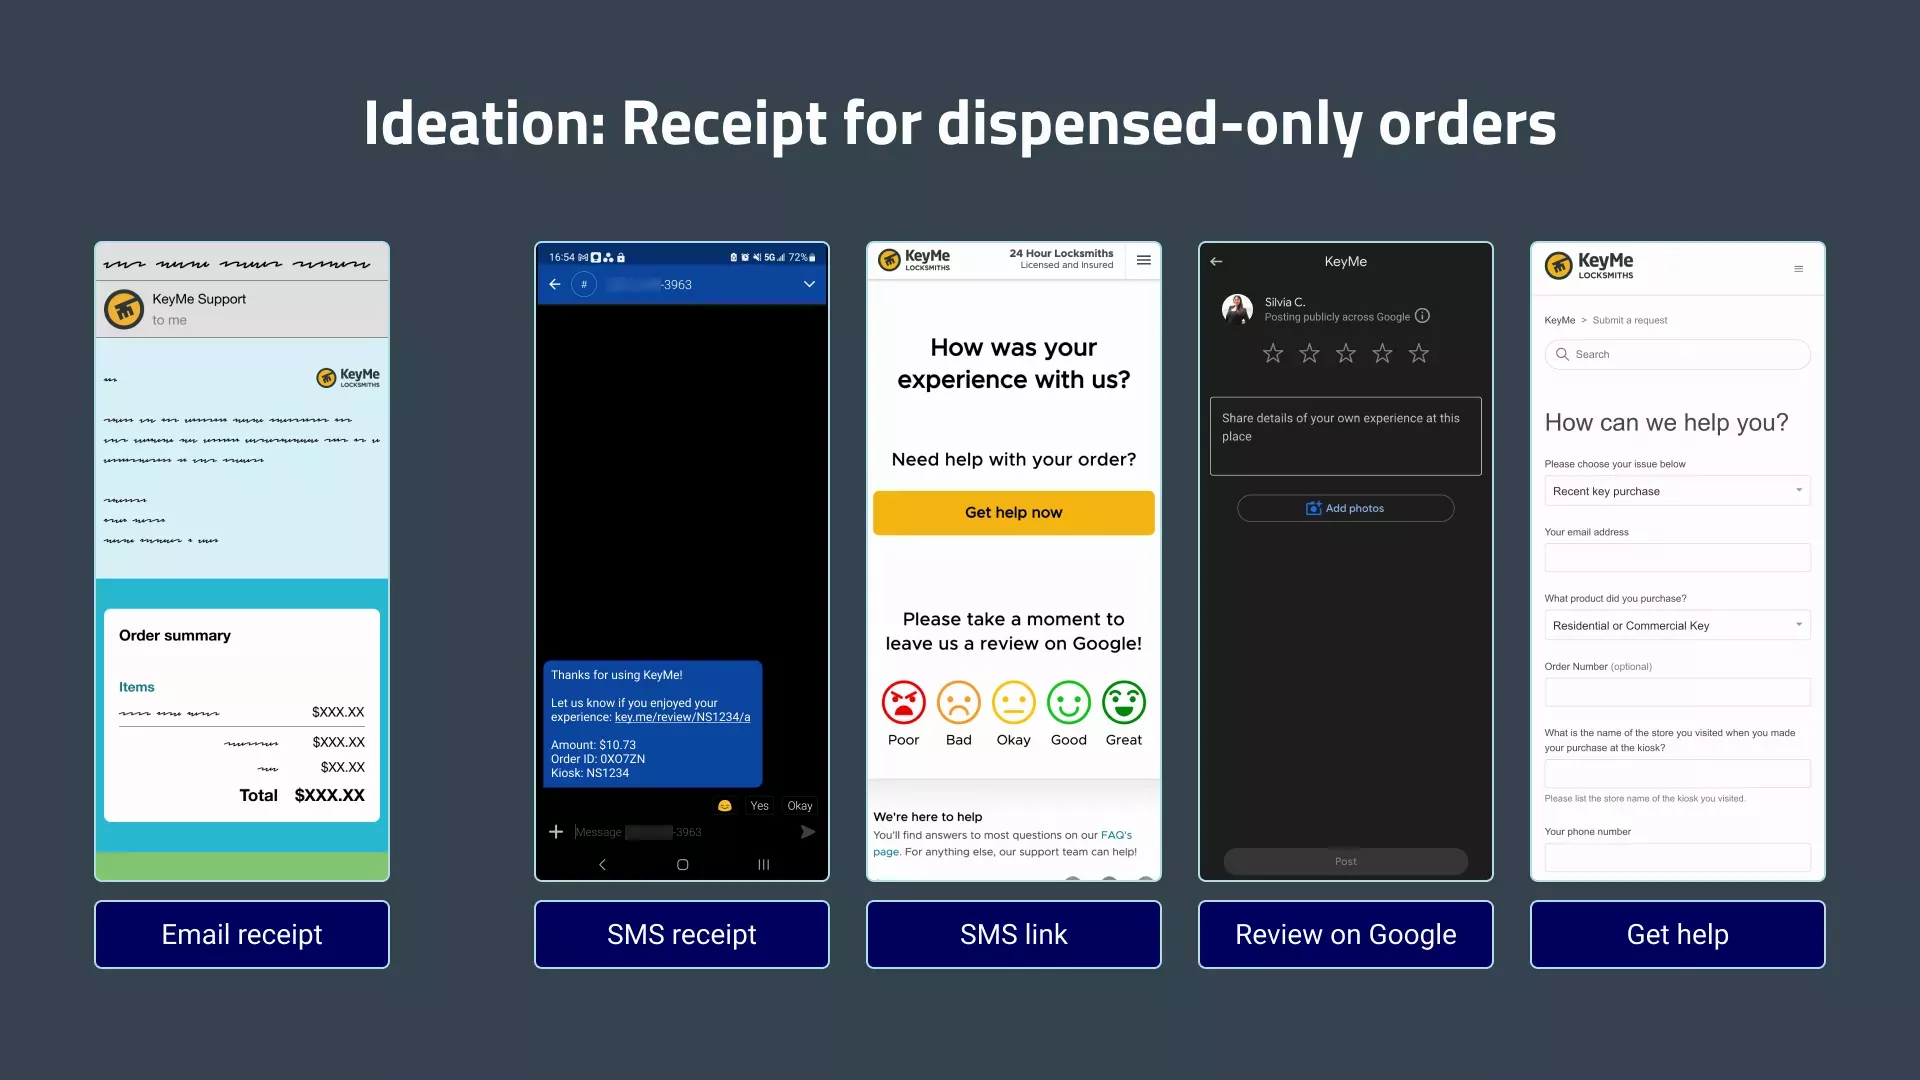Enable the Okay emoji rating toggle
The width and height of the screenshot is (1920, 1080).
coord(1013,703)
